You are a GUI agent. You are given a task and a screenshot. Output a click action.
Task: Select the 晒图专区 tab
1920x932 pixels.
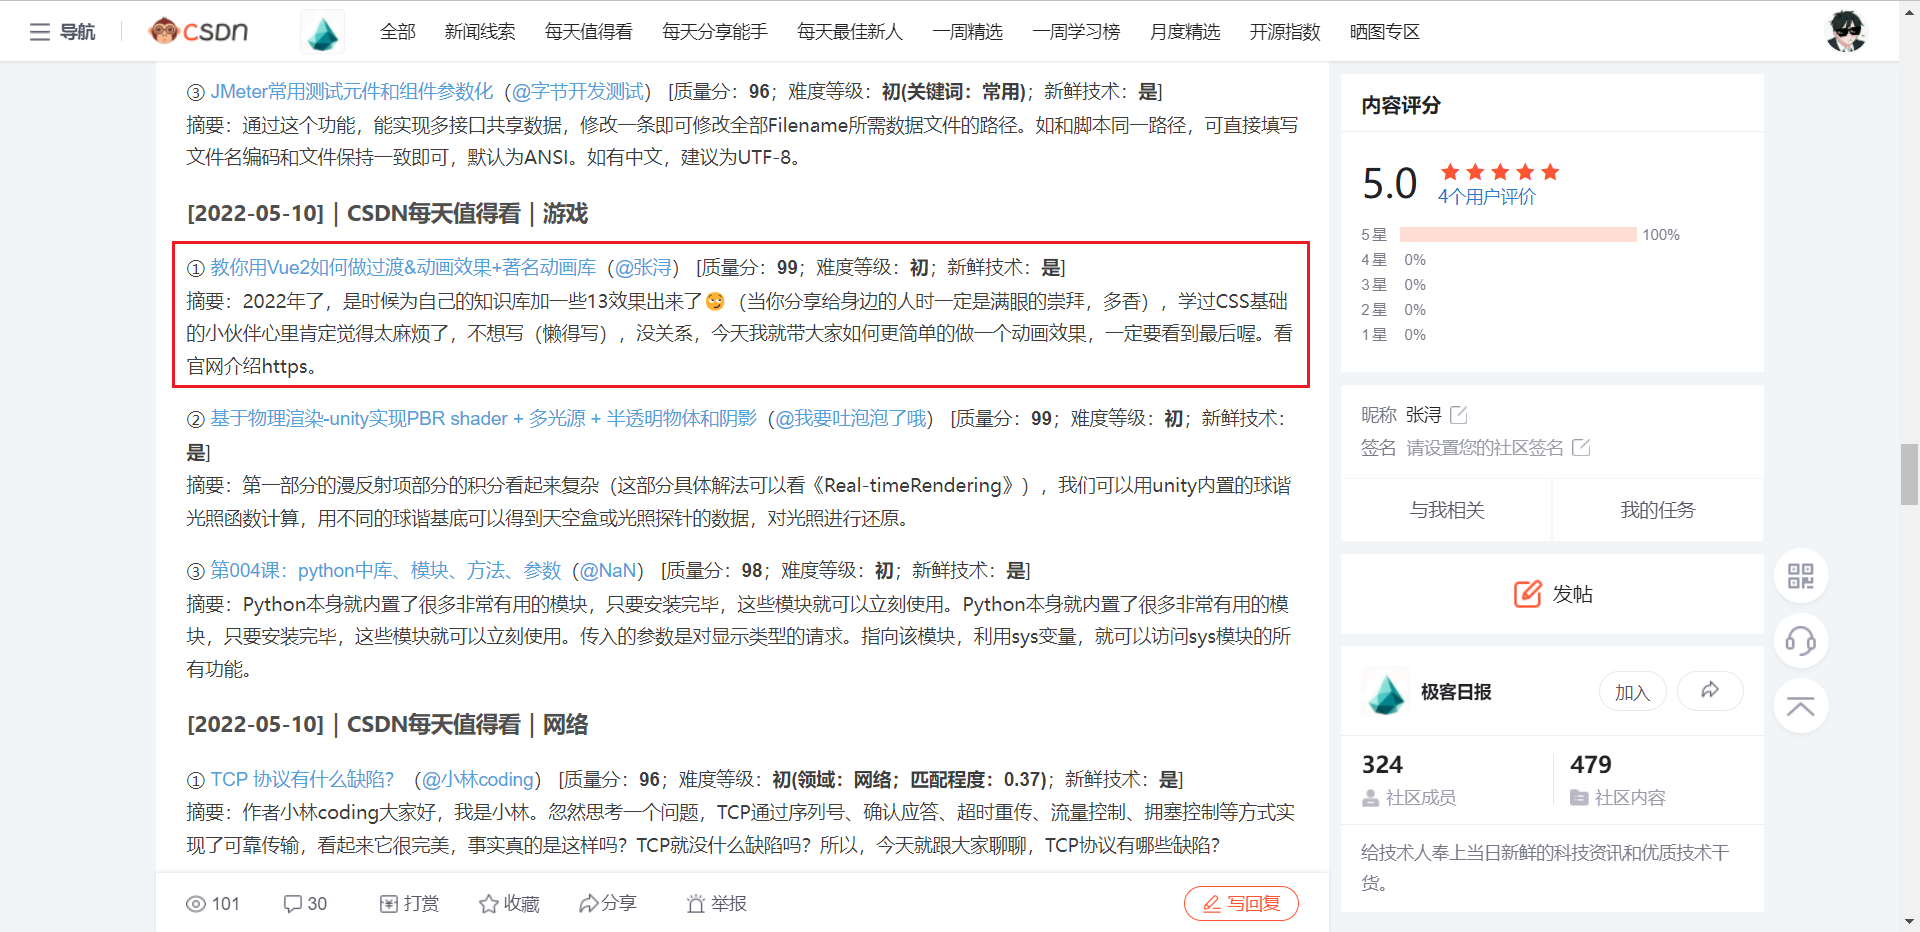pos(1385,32)
